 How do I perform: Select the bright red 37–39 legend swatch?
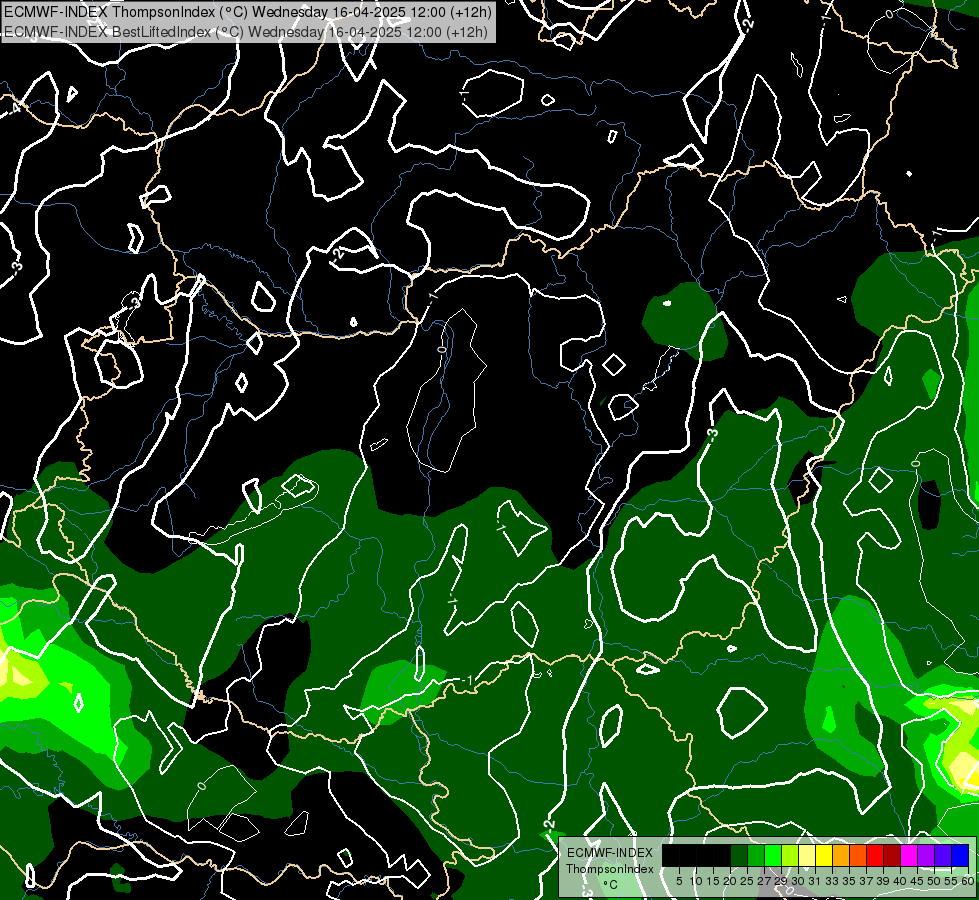coord(875,855)
